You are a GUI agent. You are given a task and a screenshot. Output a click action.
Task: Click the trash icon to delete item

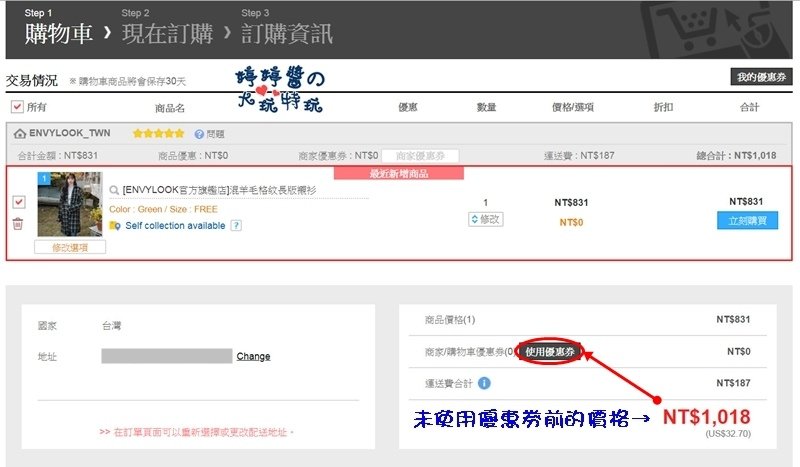point(18,224)
